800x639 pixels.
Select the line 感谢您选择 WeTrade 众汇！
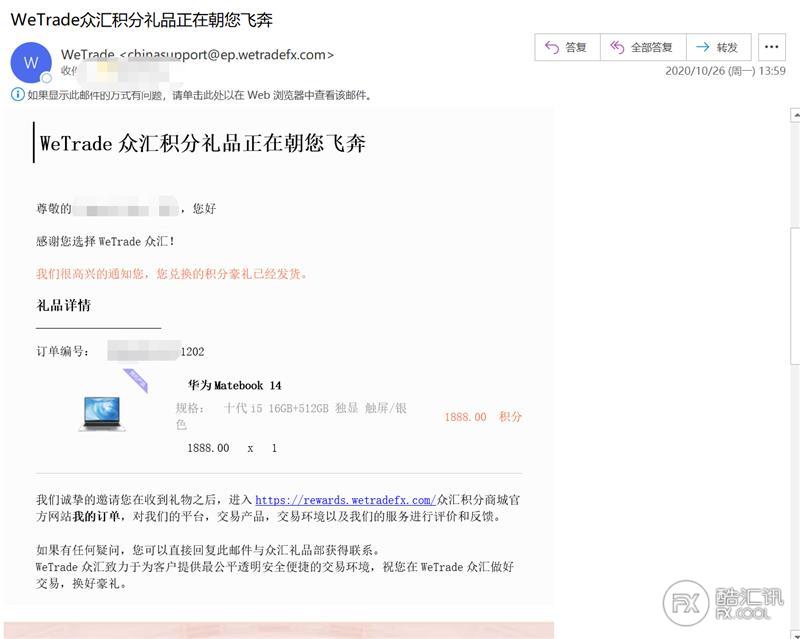[x=106, y=241]
